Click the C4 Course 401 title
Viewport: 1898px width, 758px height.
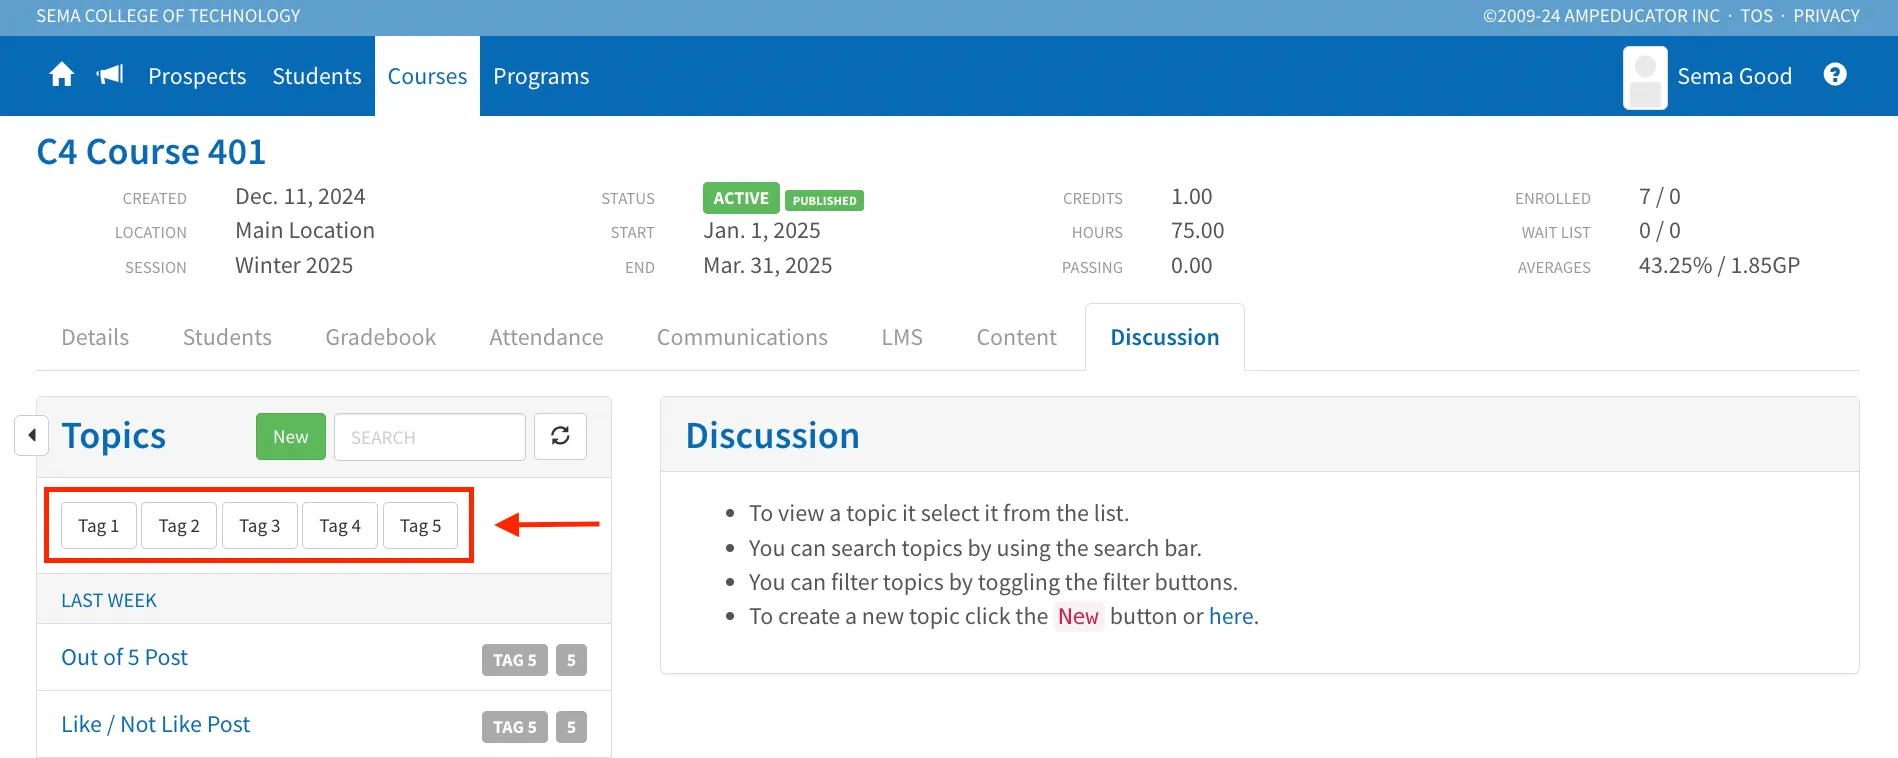coord(151,152)
